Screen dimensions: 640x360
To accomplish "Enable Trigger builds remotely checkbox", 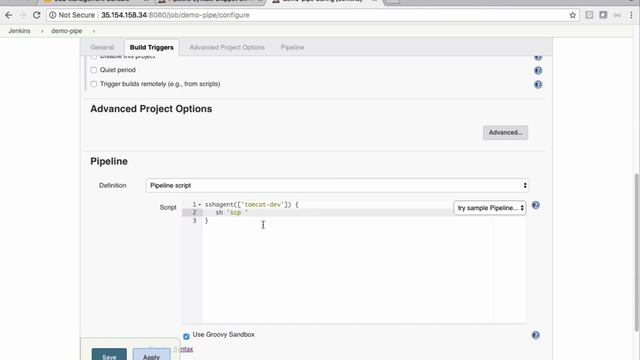I will tap(94, 84).
